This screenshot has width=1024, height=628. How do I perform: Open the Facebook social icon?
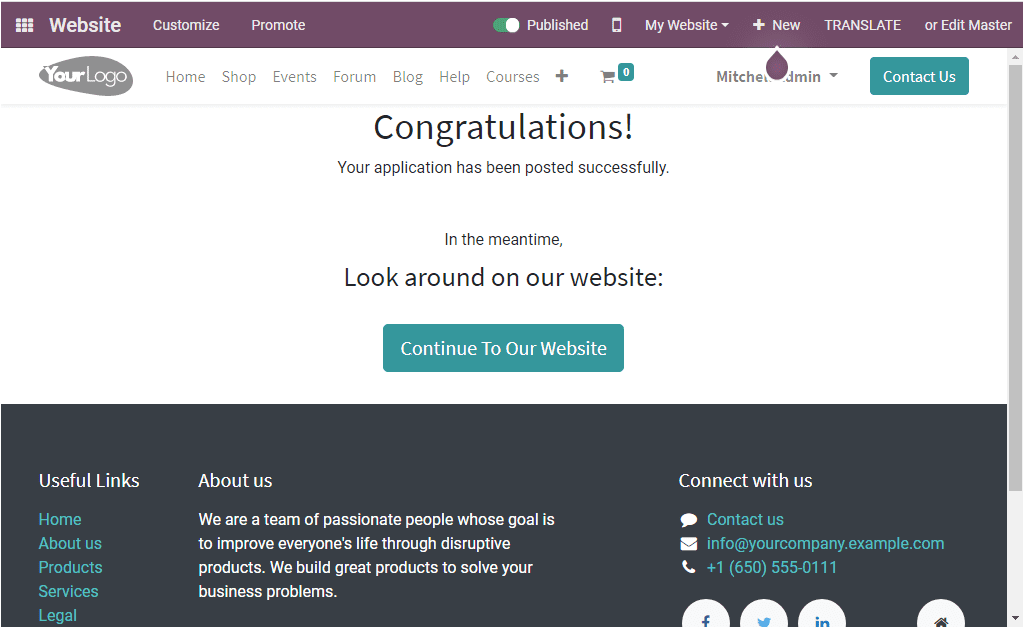coord(705,617)
